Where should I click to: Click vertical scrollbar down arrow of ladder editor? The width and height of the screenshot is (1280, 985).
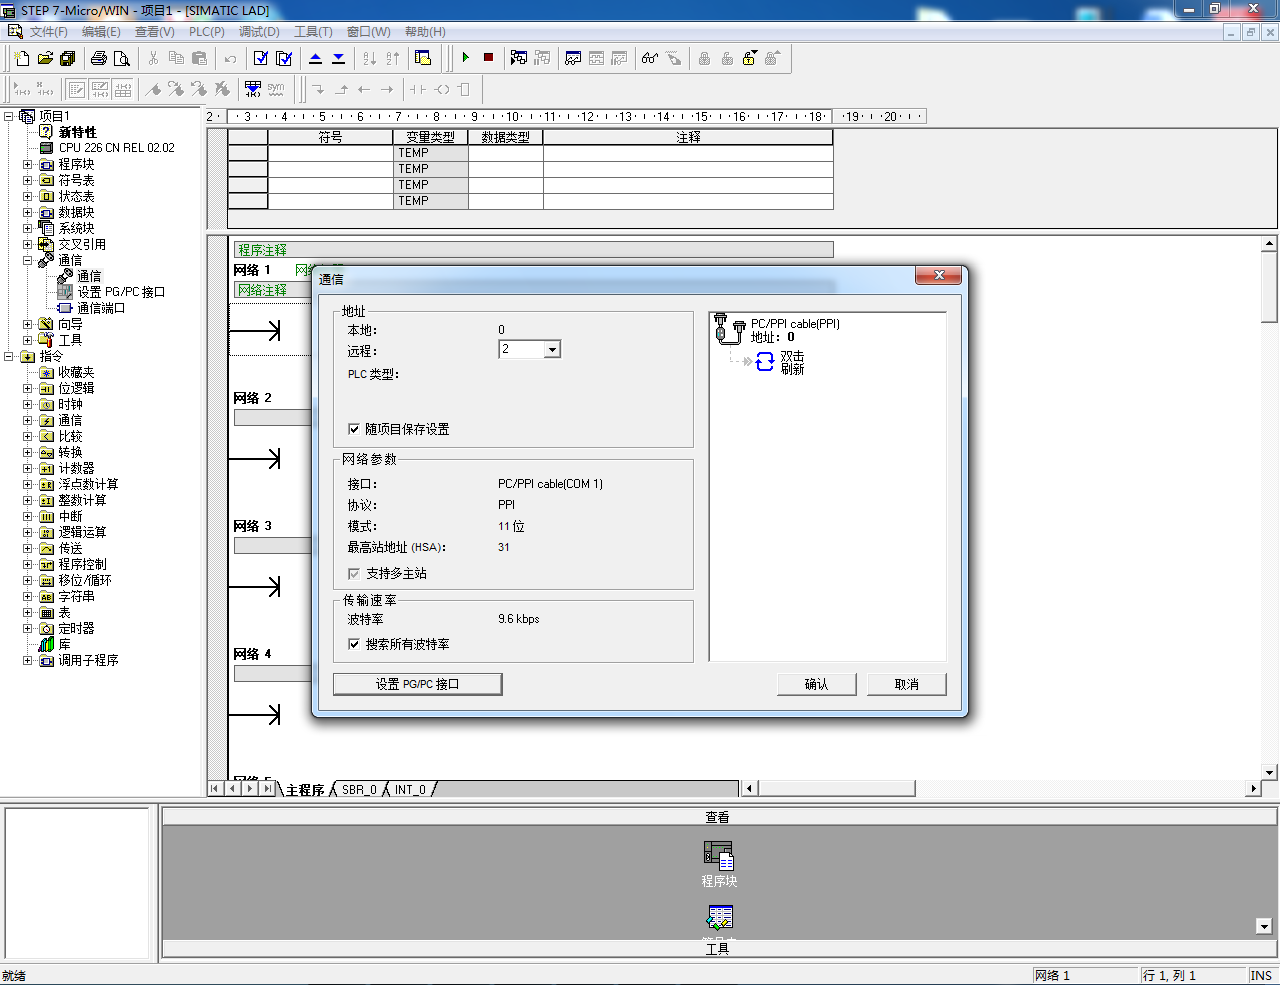coord(1269,772)
